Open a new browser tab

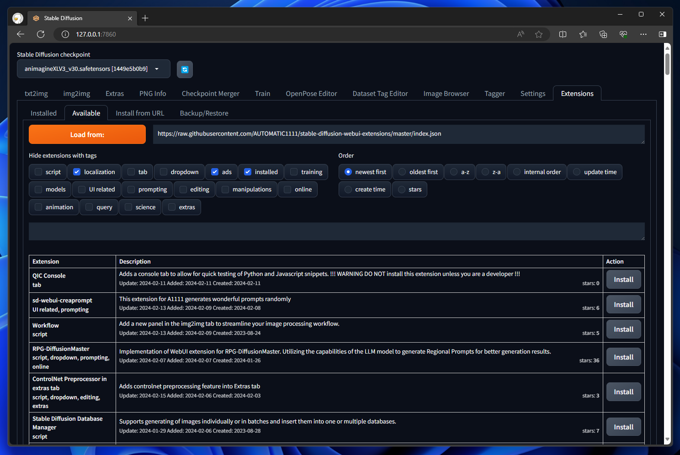click(x=145, y=18)
